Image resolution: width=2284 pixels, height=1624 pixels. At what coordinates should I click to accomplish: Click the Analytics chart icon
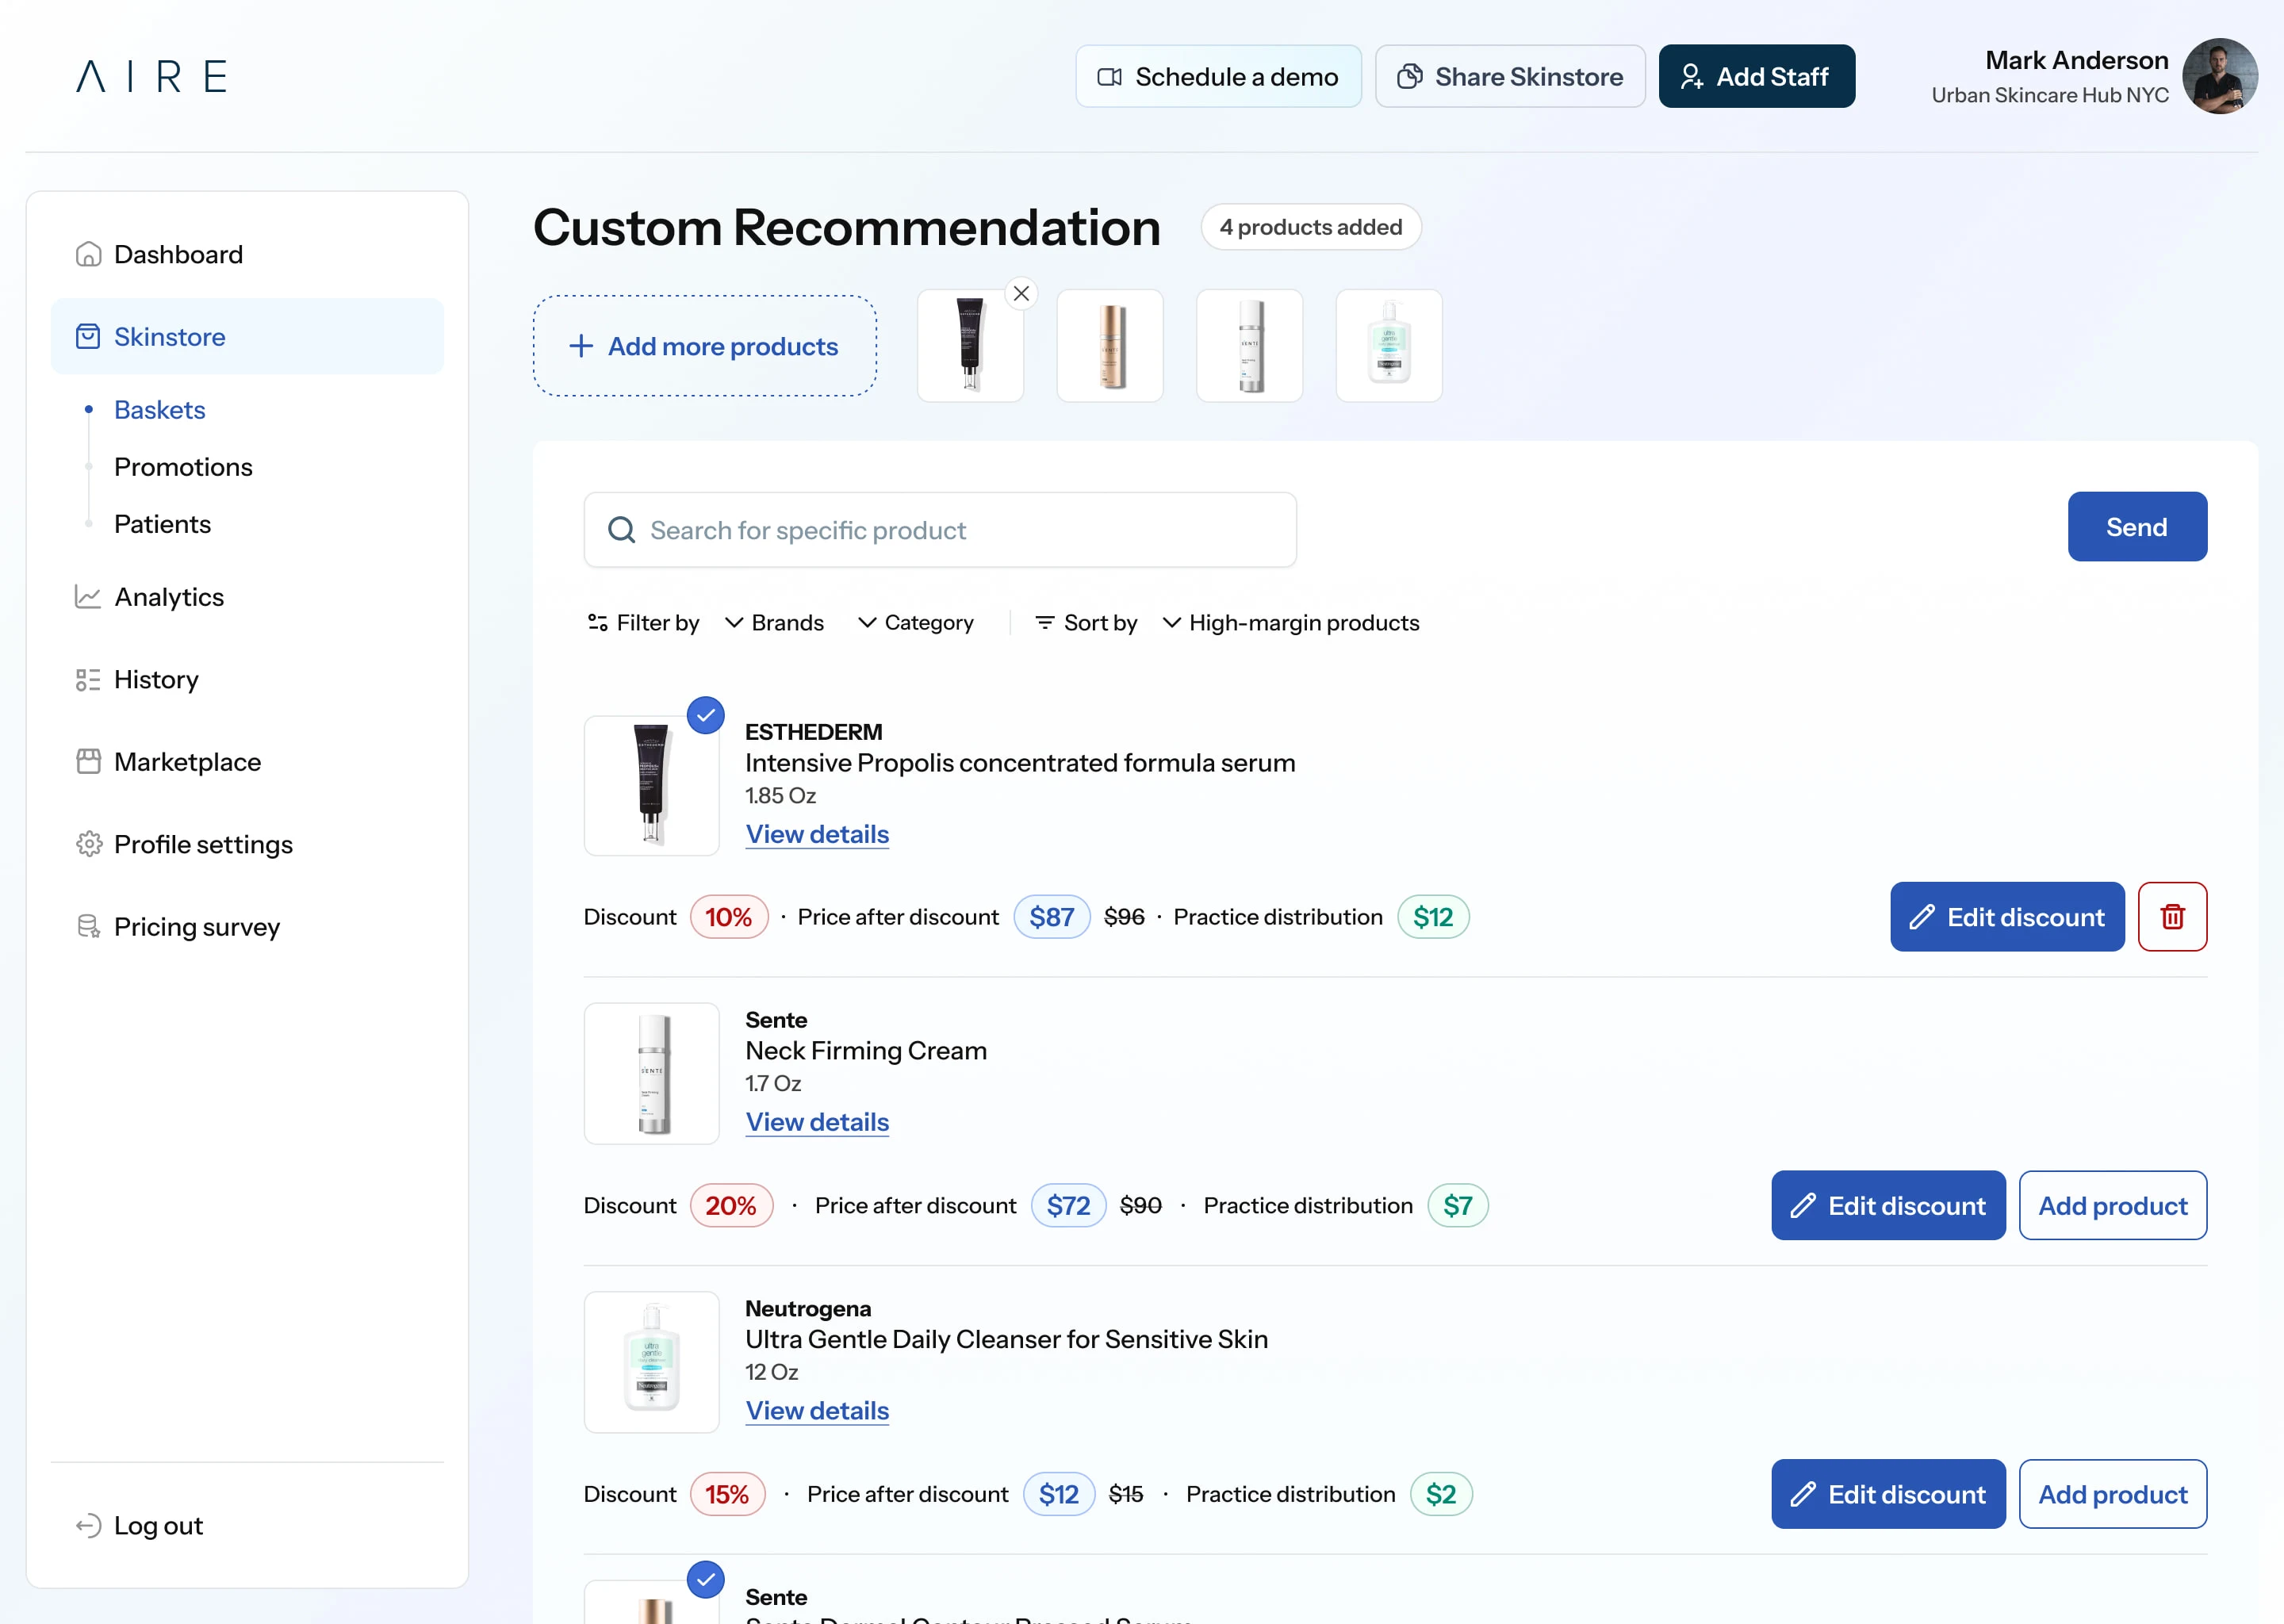(88, 597)
